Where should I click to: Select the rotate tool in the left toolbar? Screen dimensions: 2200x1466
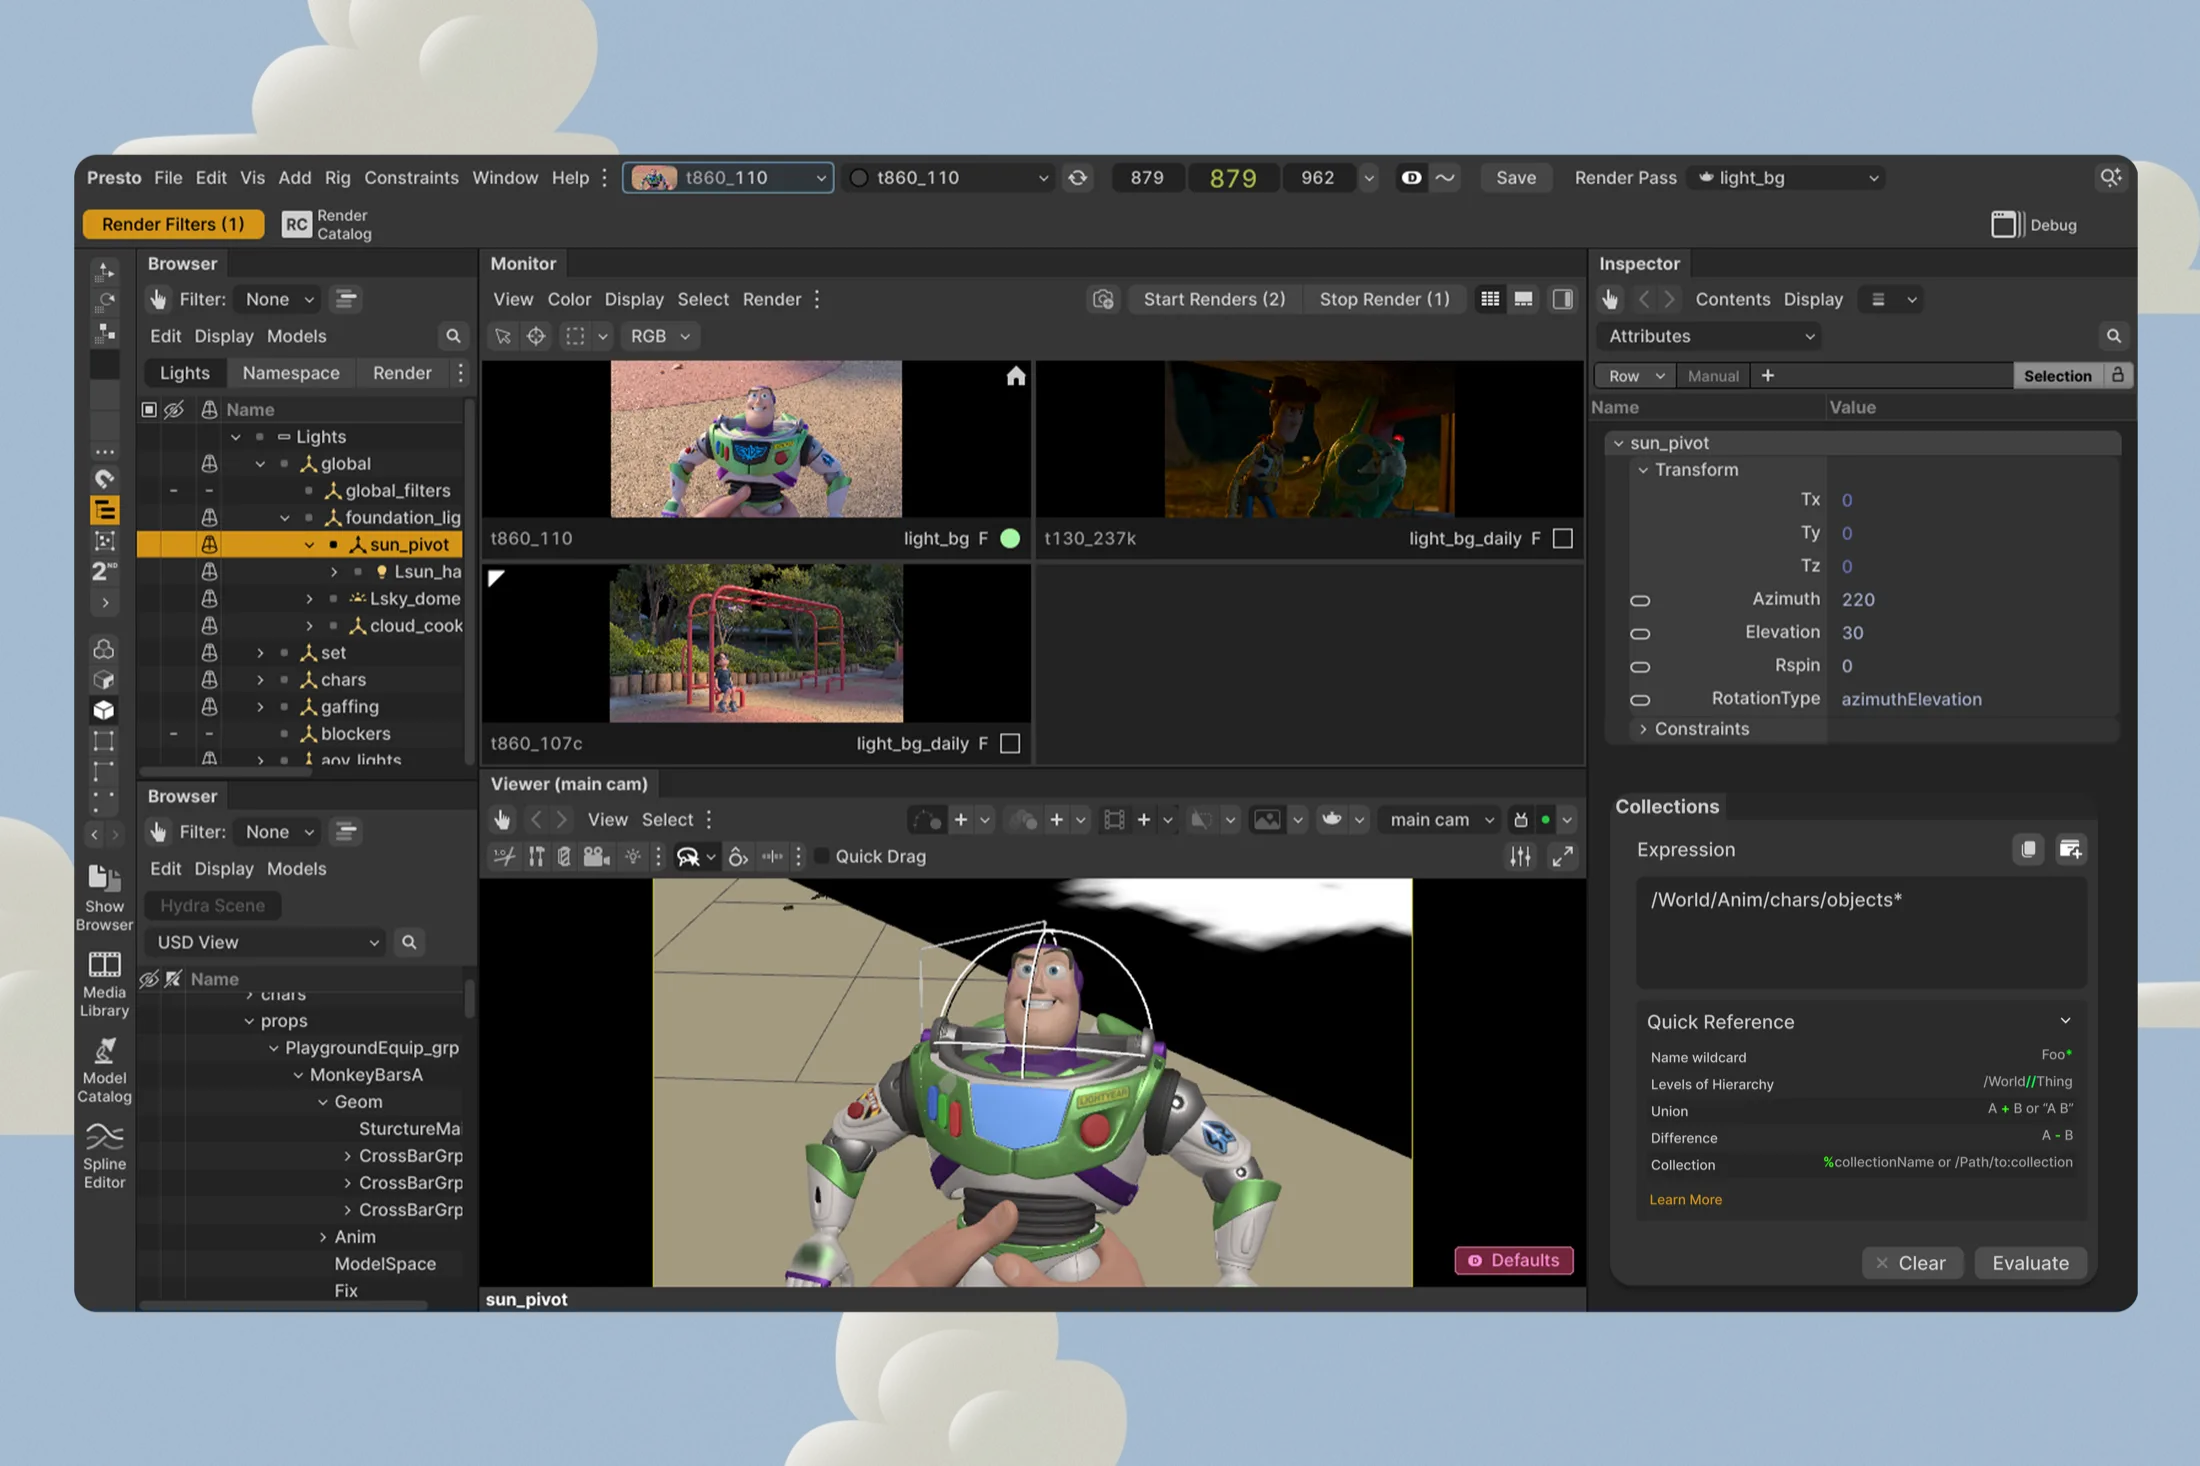104,301
